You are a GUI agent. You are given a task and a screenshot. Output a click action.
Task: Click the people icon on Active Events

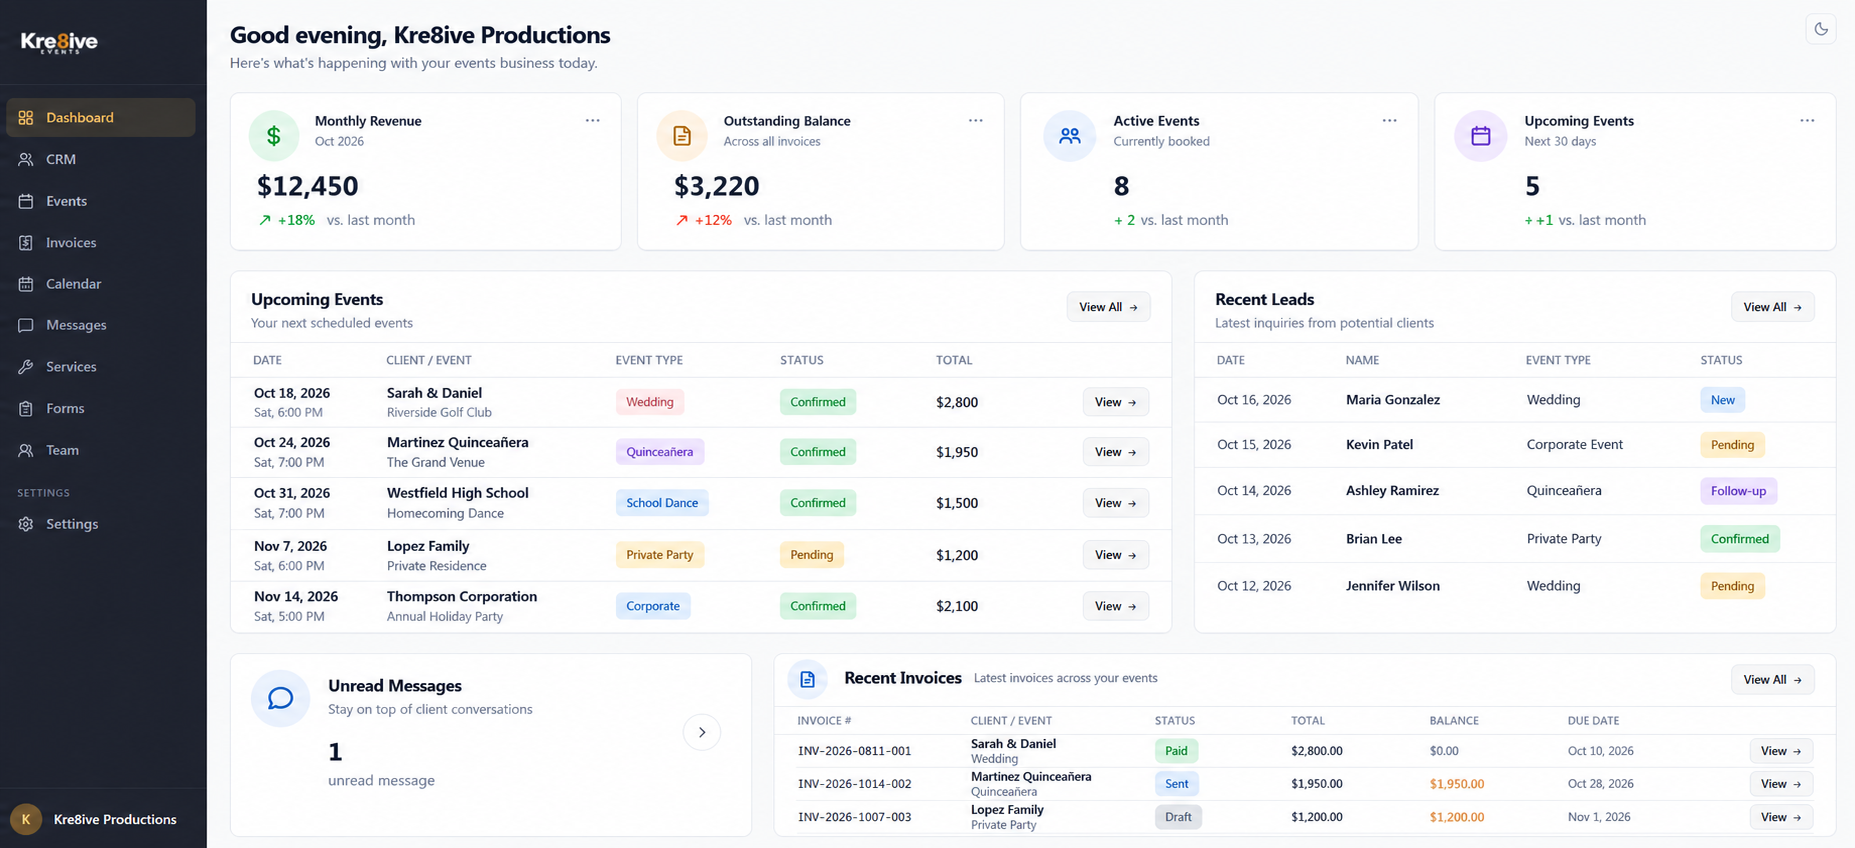1069,136
